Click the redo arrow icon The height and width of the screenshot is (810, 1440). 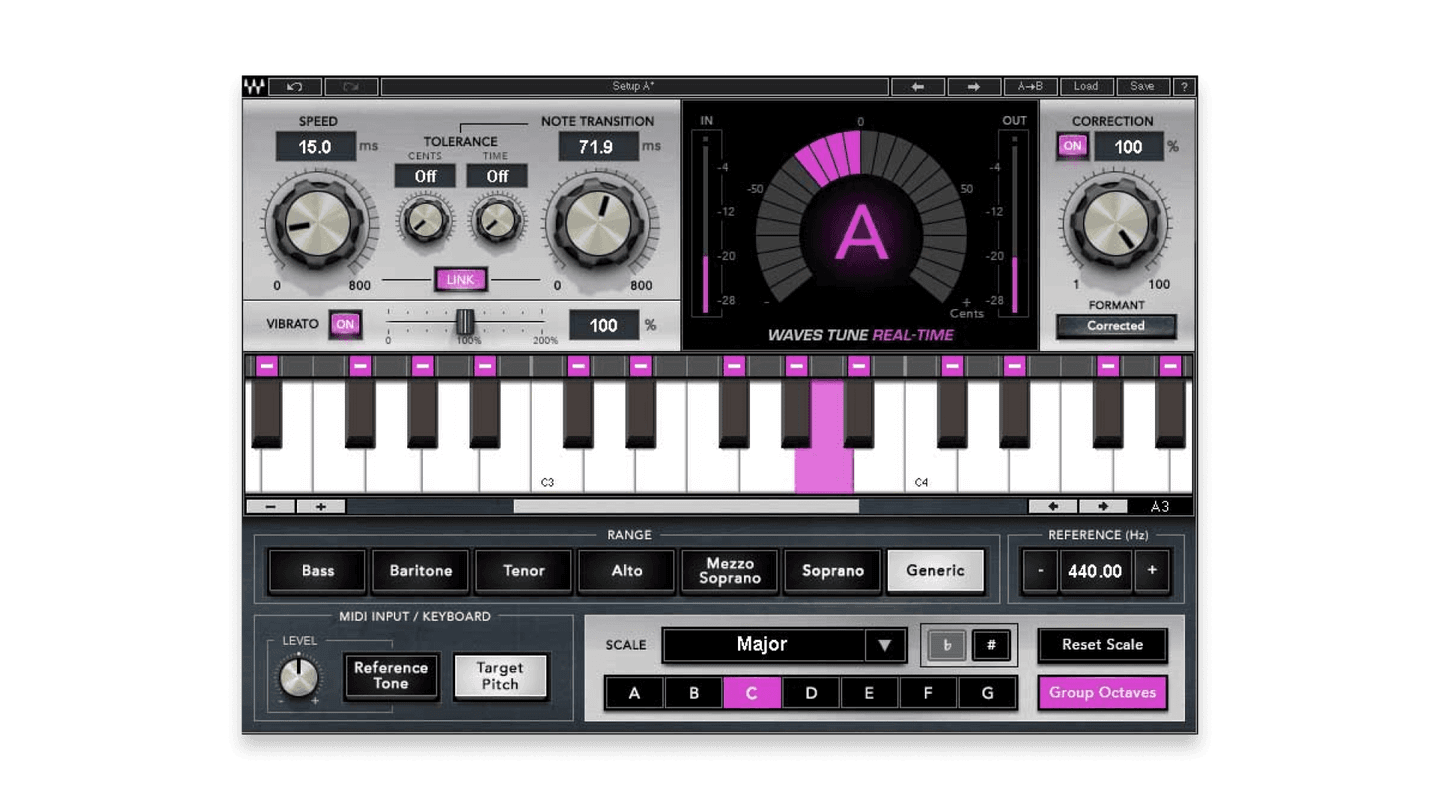351,87
